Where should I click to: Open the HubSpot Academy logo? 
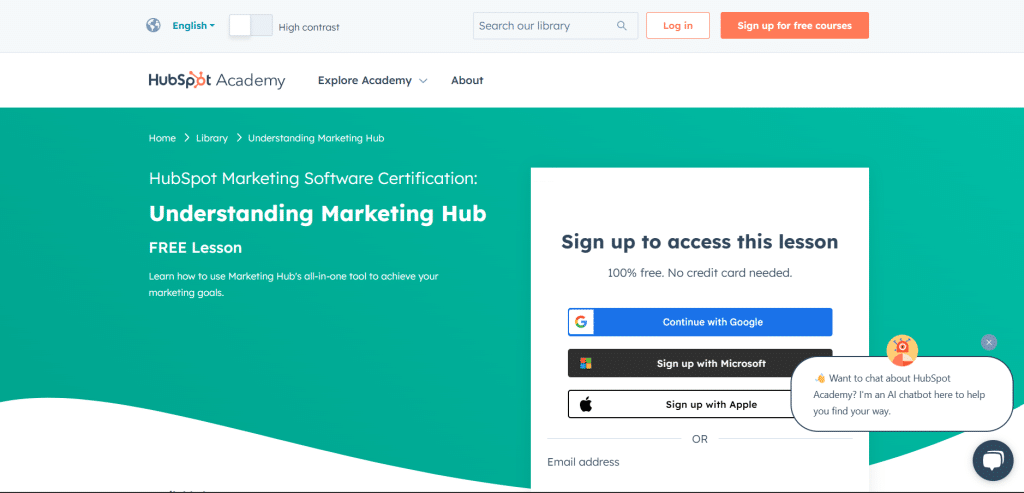coord(217,80)
